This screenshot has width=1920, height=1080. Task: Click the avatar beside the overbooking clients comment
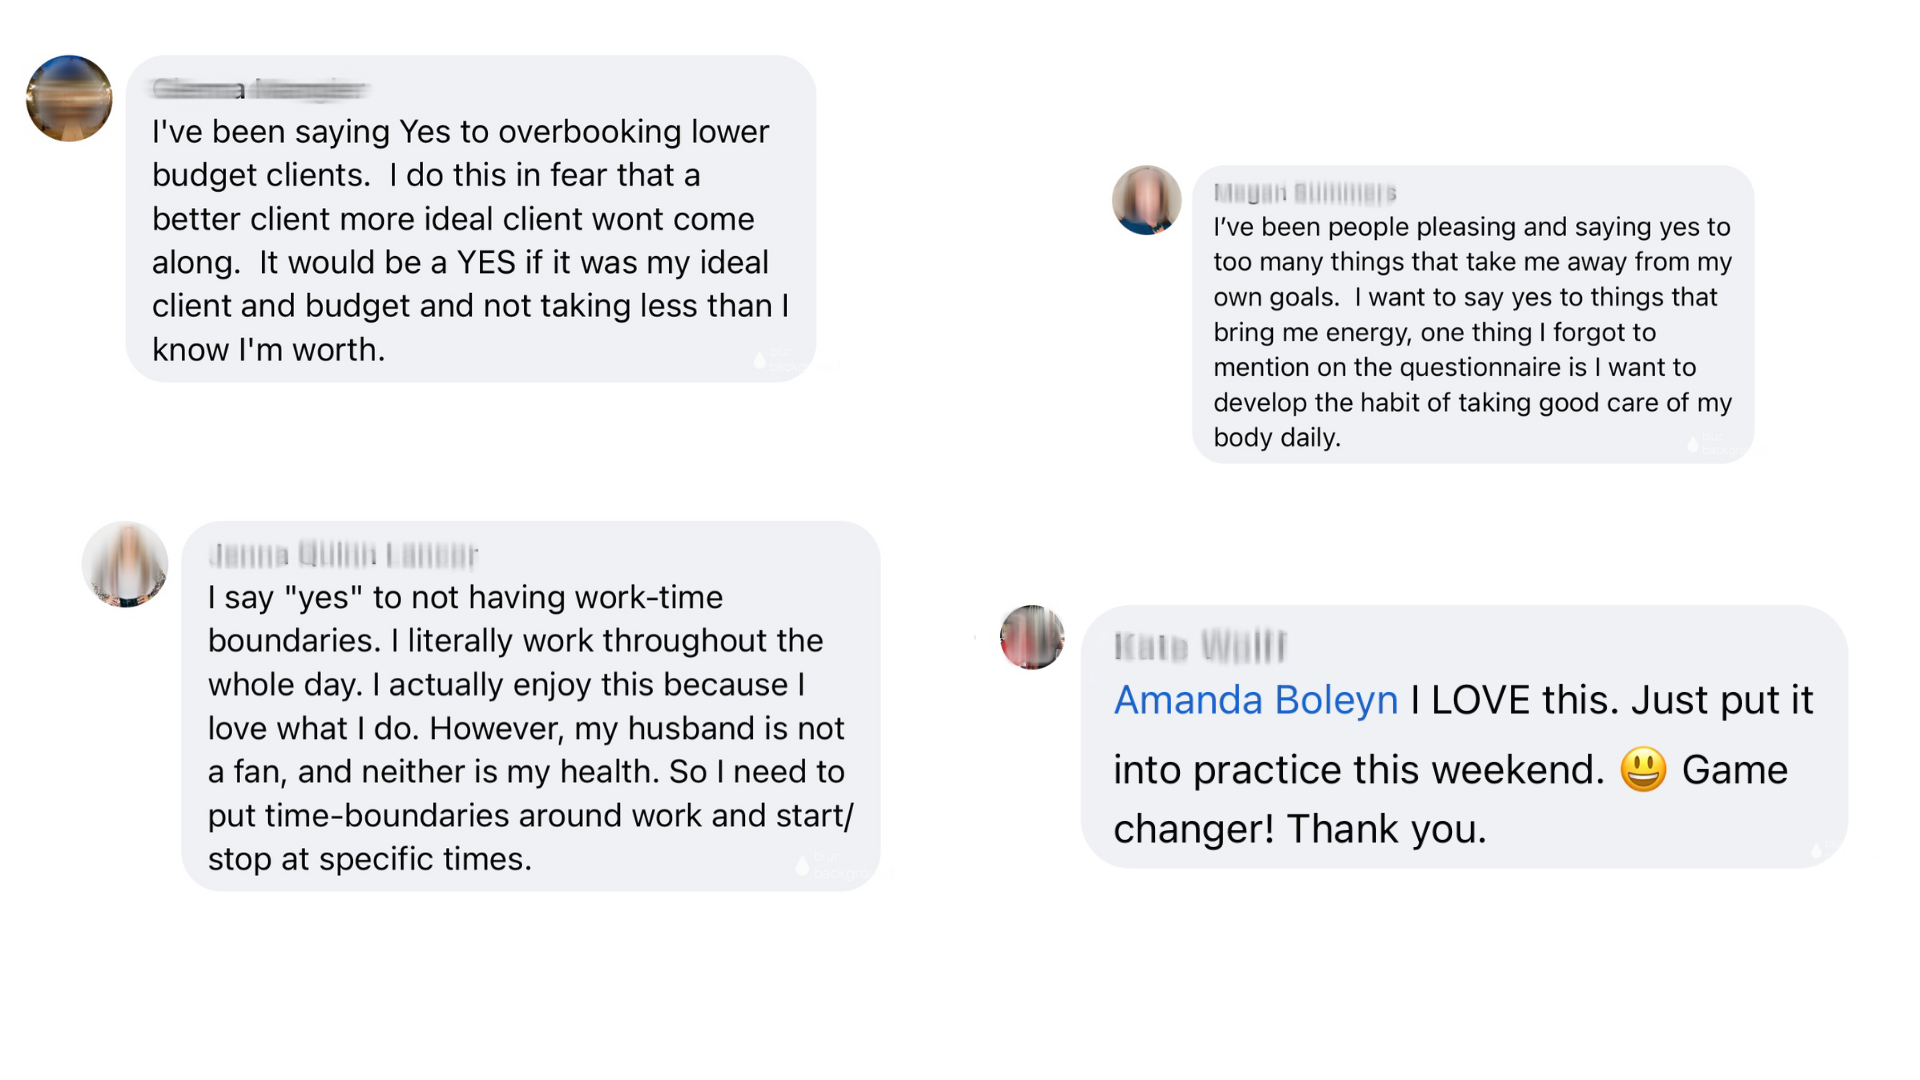[x=69, y=98]
